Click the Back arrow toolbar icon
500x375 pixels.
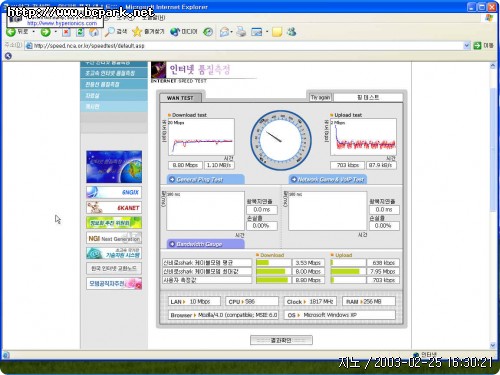click(11, 32)
